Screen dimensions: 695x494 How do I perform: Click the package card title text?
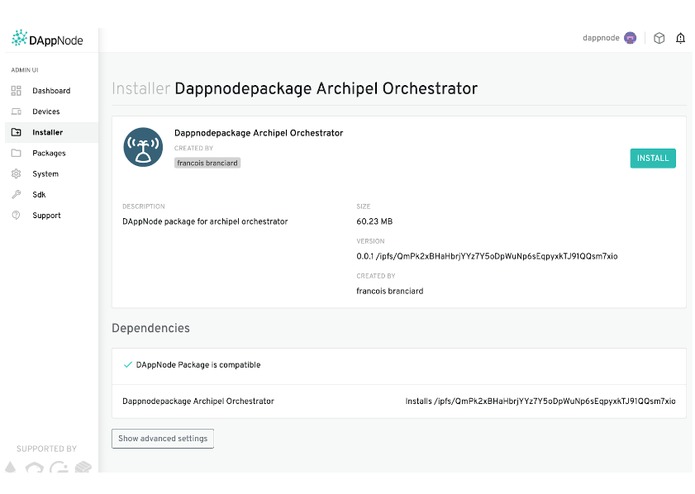pos(258,133)
